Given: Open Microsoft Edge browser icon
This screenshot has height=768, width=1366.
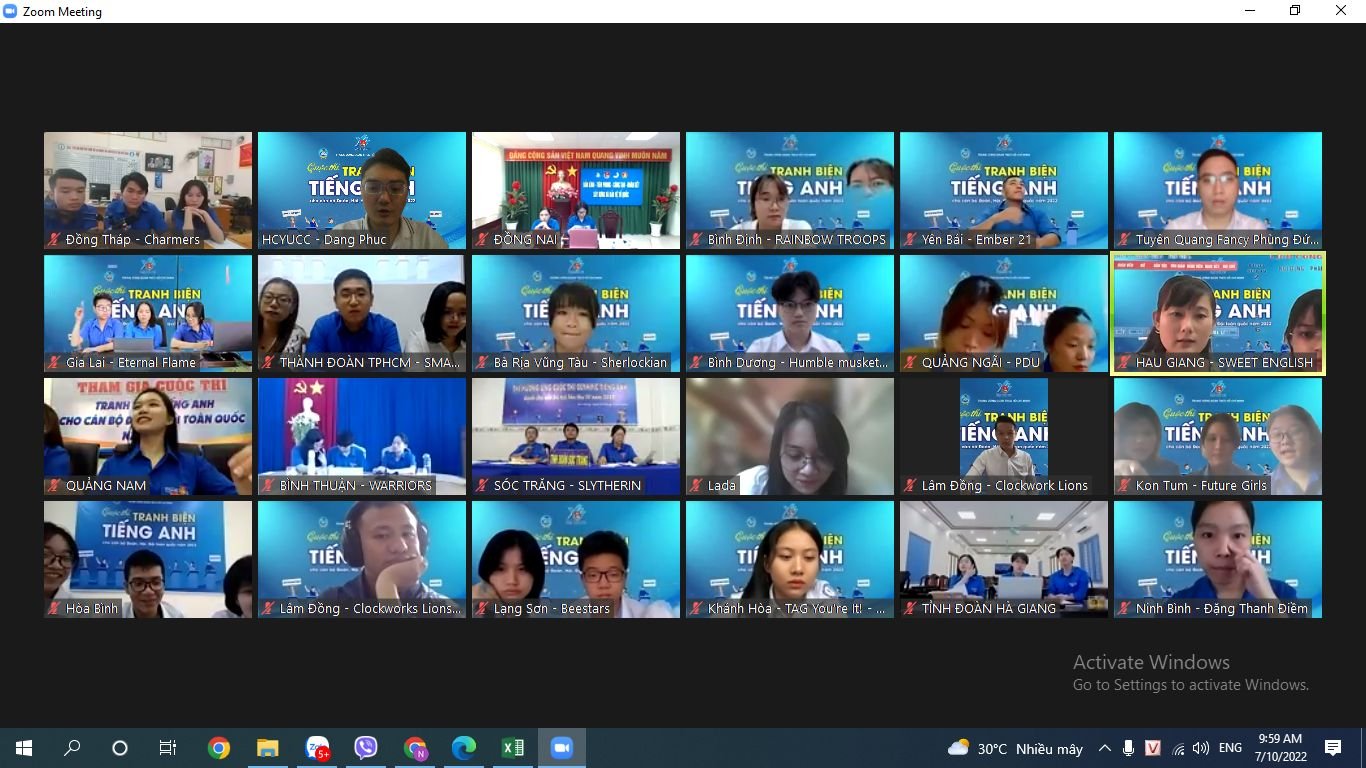Looking at the screenshot, I should (464, 748).
